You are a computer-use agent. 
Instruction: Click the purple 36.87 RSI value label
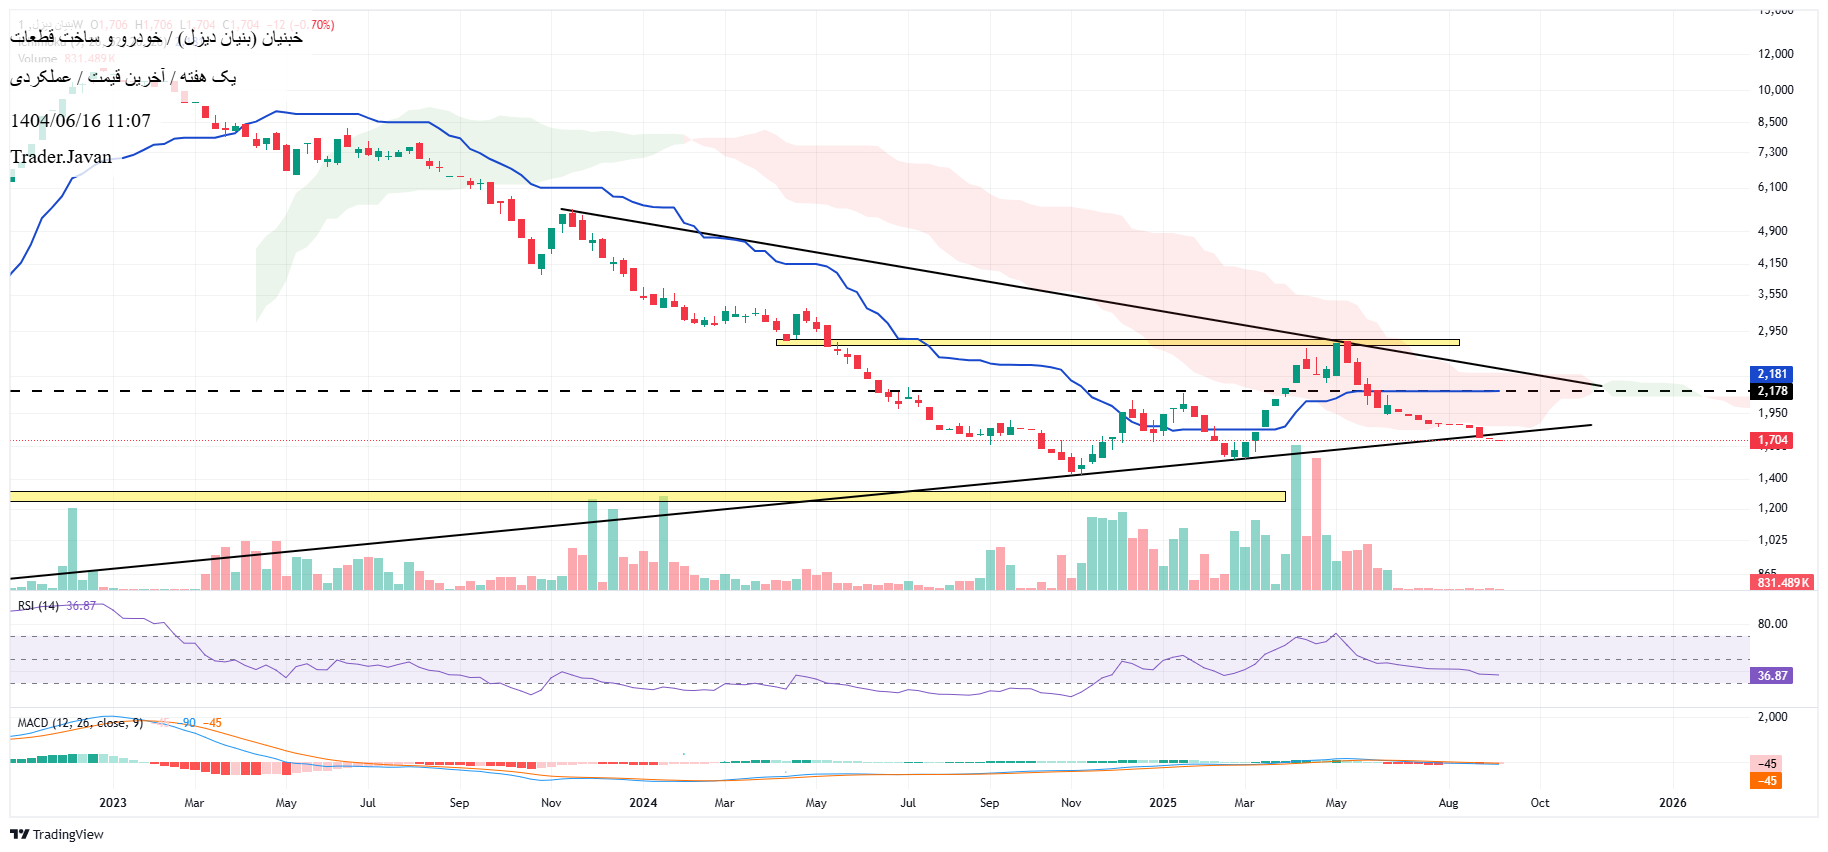coord(1772,676)
